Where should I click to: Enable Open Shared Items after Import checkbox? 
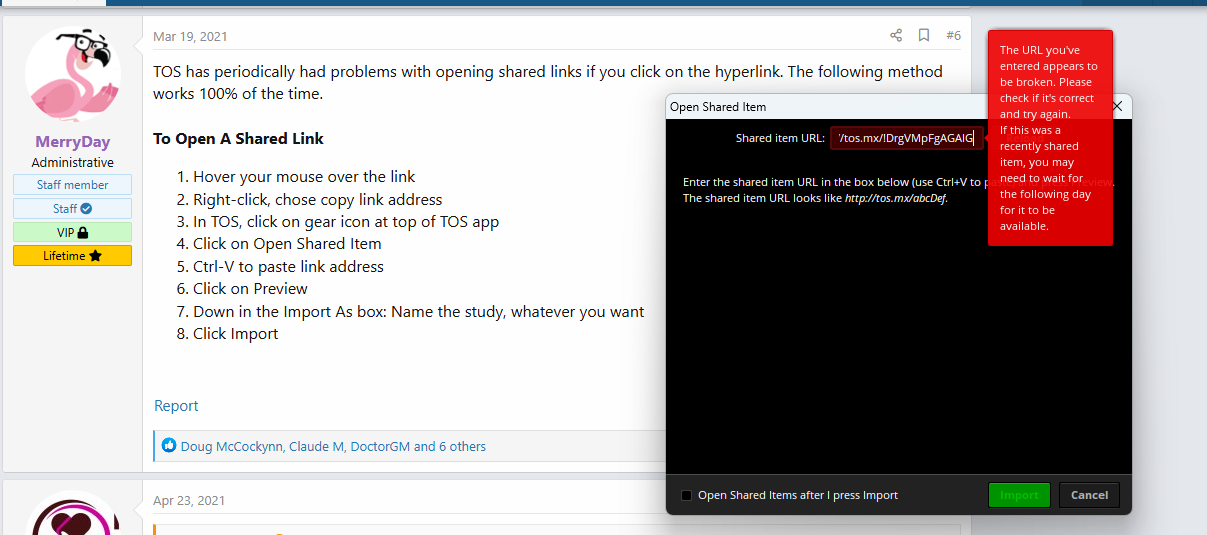click(x=686, y=495)
